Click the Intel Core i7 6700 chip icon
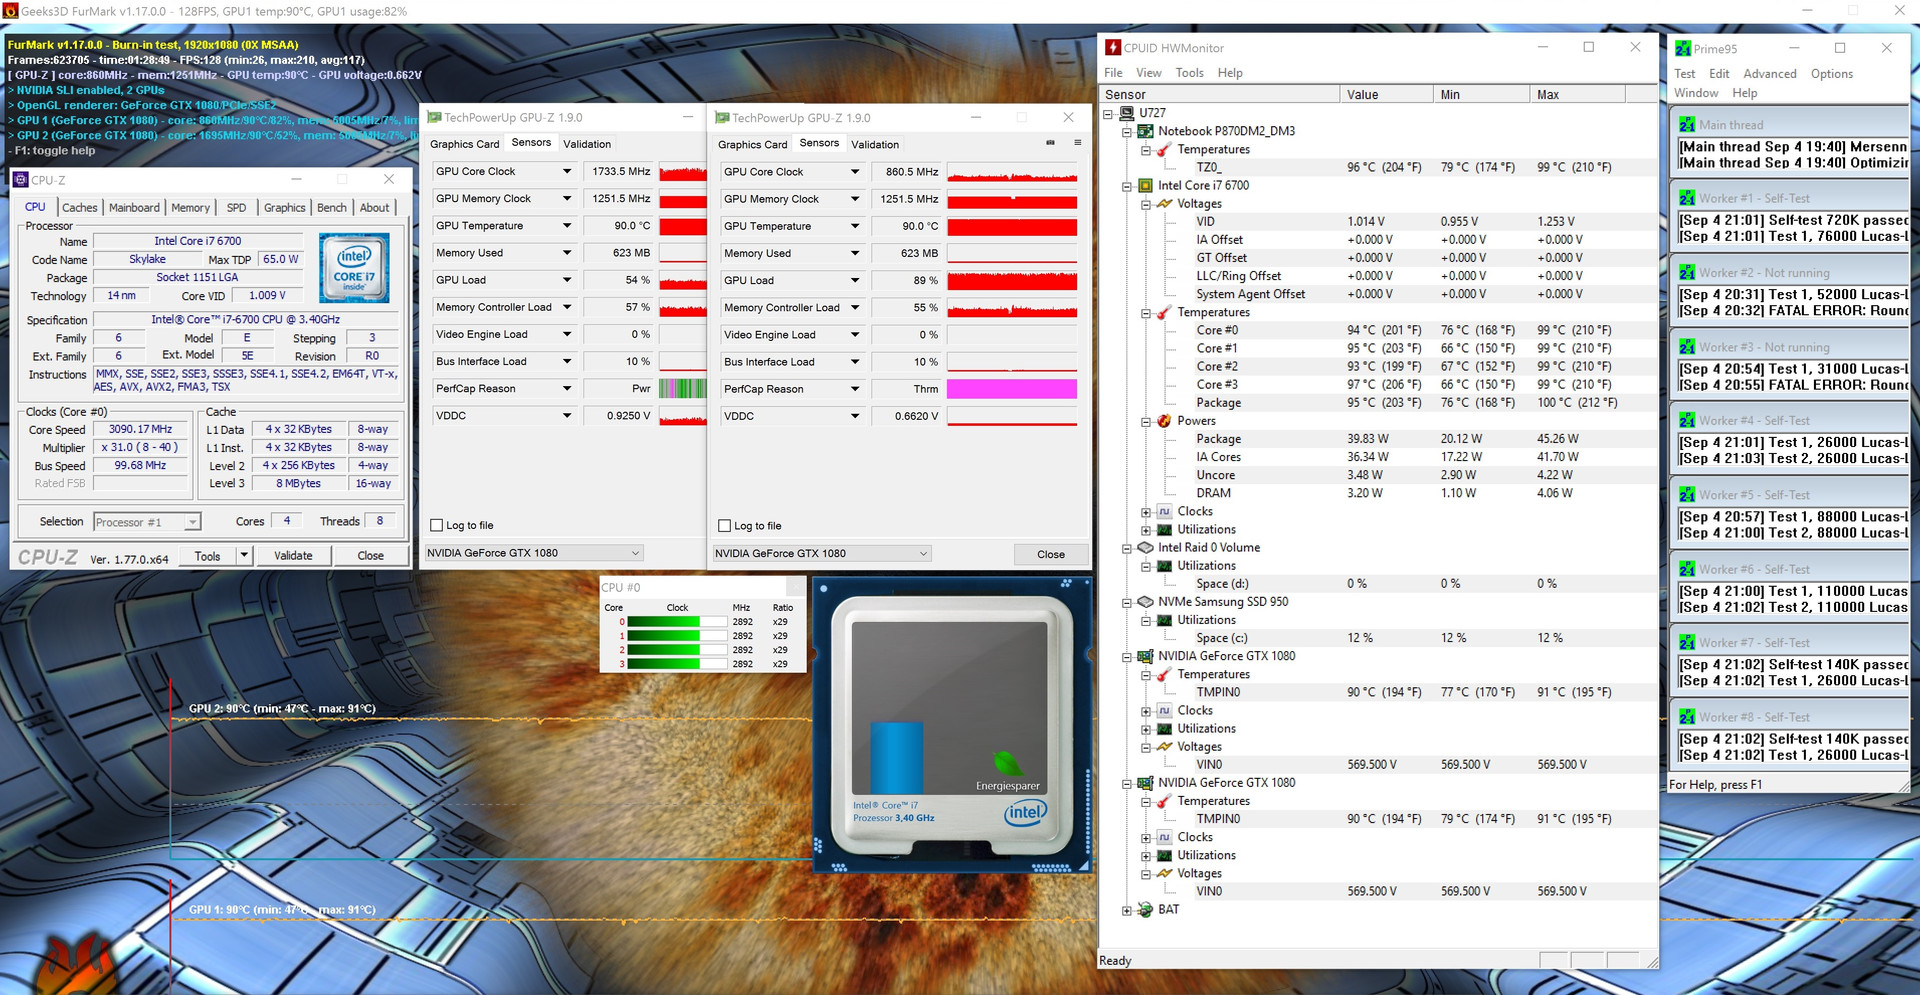The image size is (1920, 995). 1146,185
